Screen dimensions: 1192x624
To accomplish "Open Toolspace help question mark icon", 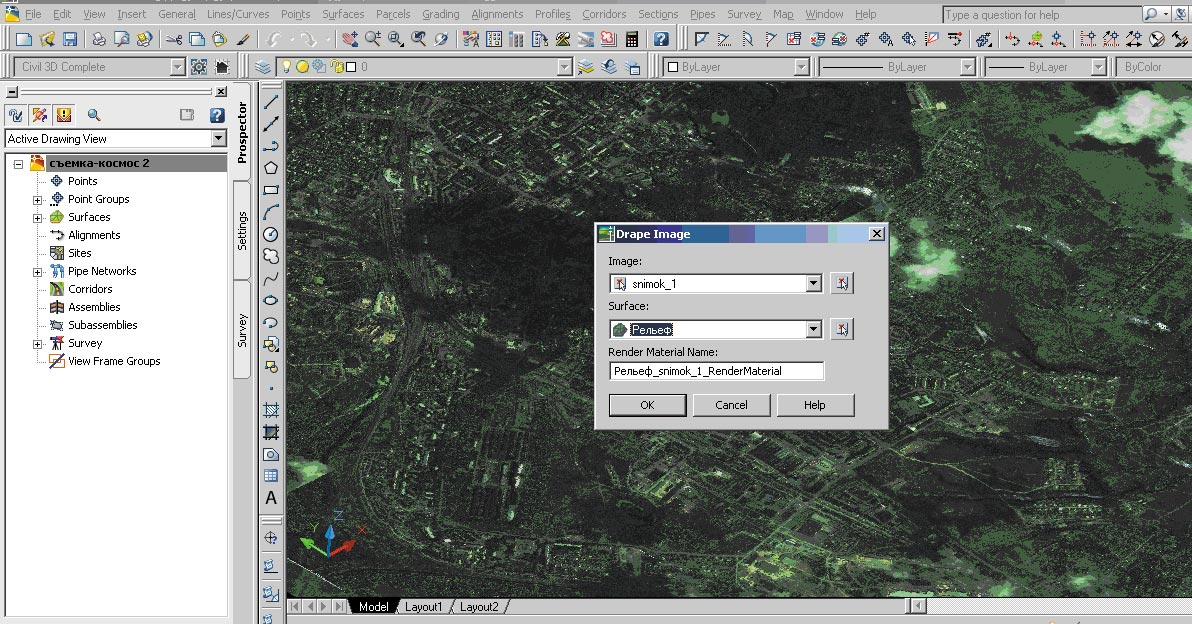I will point(217,115).
